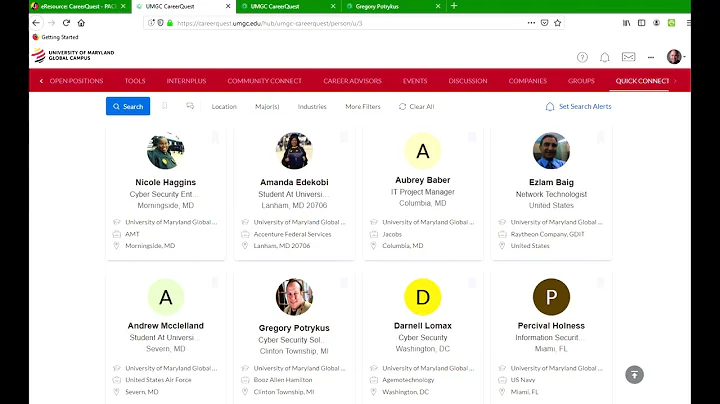Viewport: 720px width, 404px height.
Task: Close the Gregory Potrykus tab
Action: (438, 6)
